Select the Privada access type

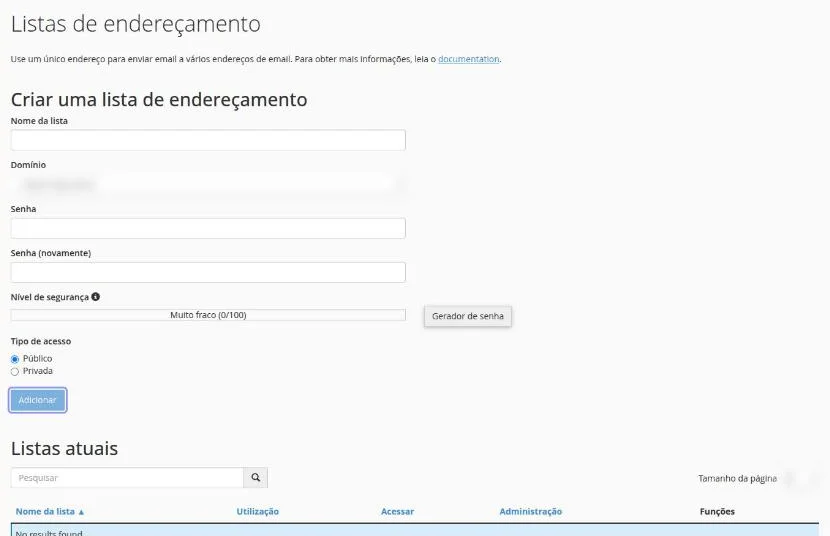[15, 372]
